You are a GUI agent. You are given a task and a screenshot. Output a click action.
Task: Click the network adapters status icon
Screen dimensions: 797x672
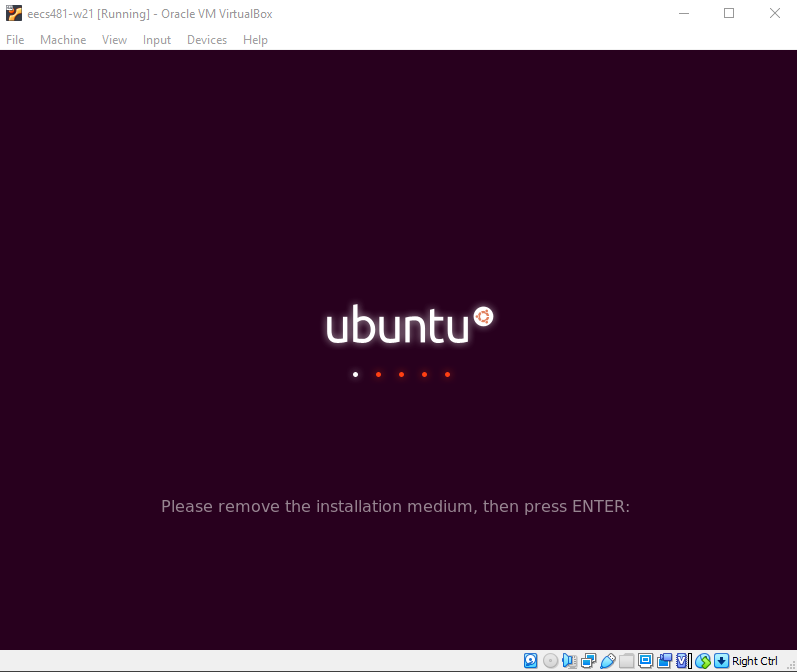(x=588, y=661)
